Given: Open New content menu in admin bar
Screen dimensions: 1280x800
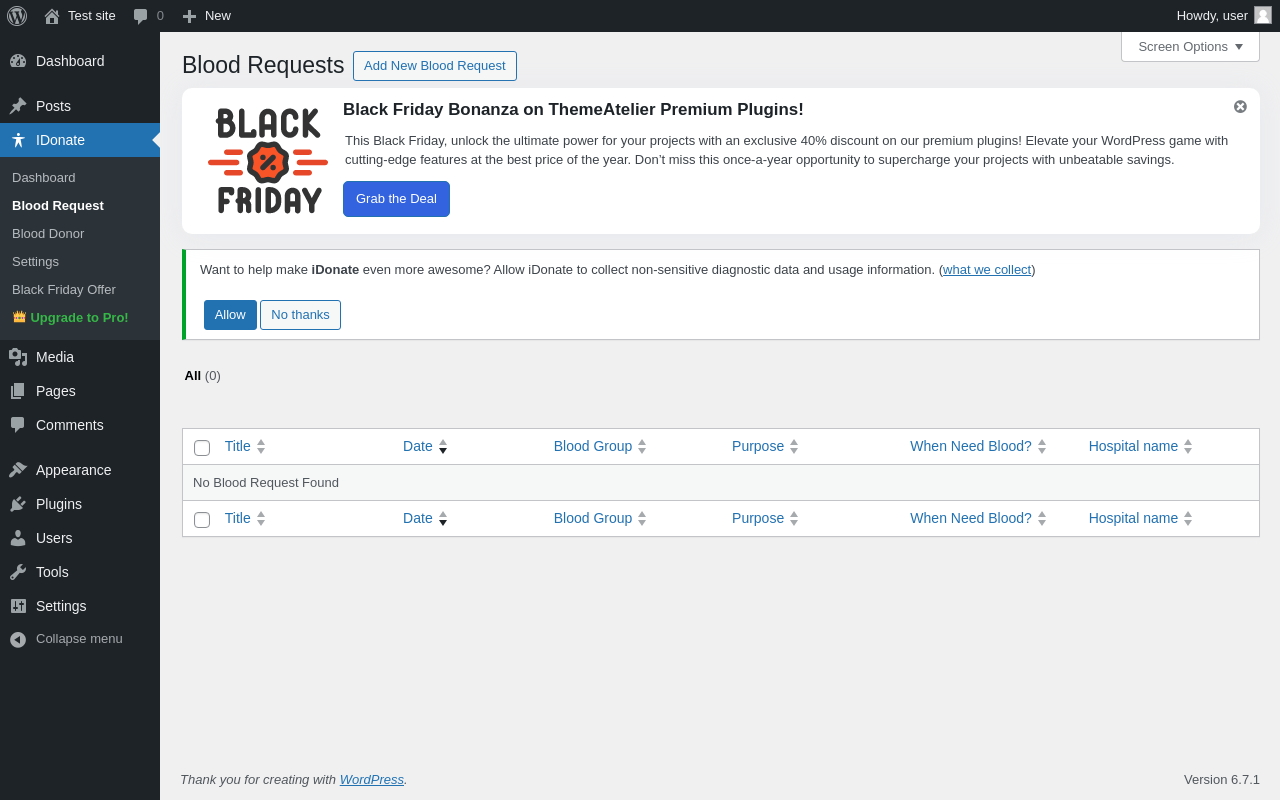Looking at the screenshot, I should (x=207, y=16).
